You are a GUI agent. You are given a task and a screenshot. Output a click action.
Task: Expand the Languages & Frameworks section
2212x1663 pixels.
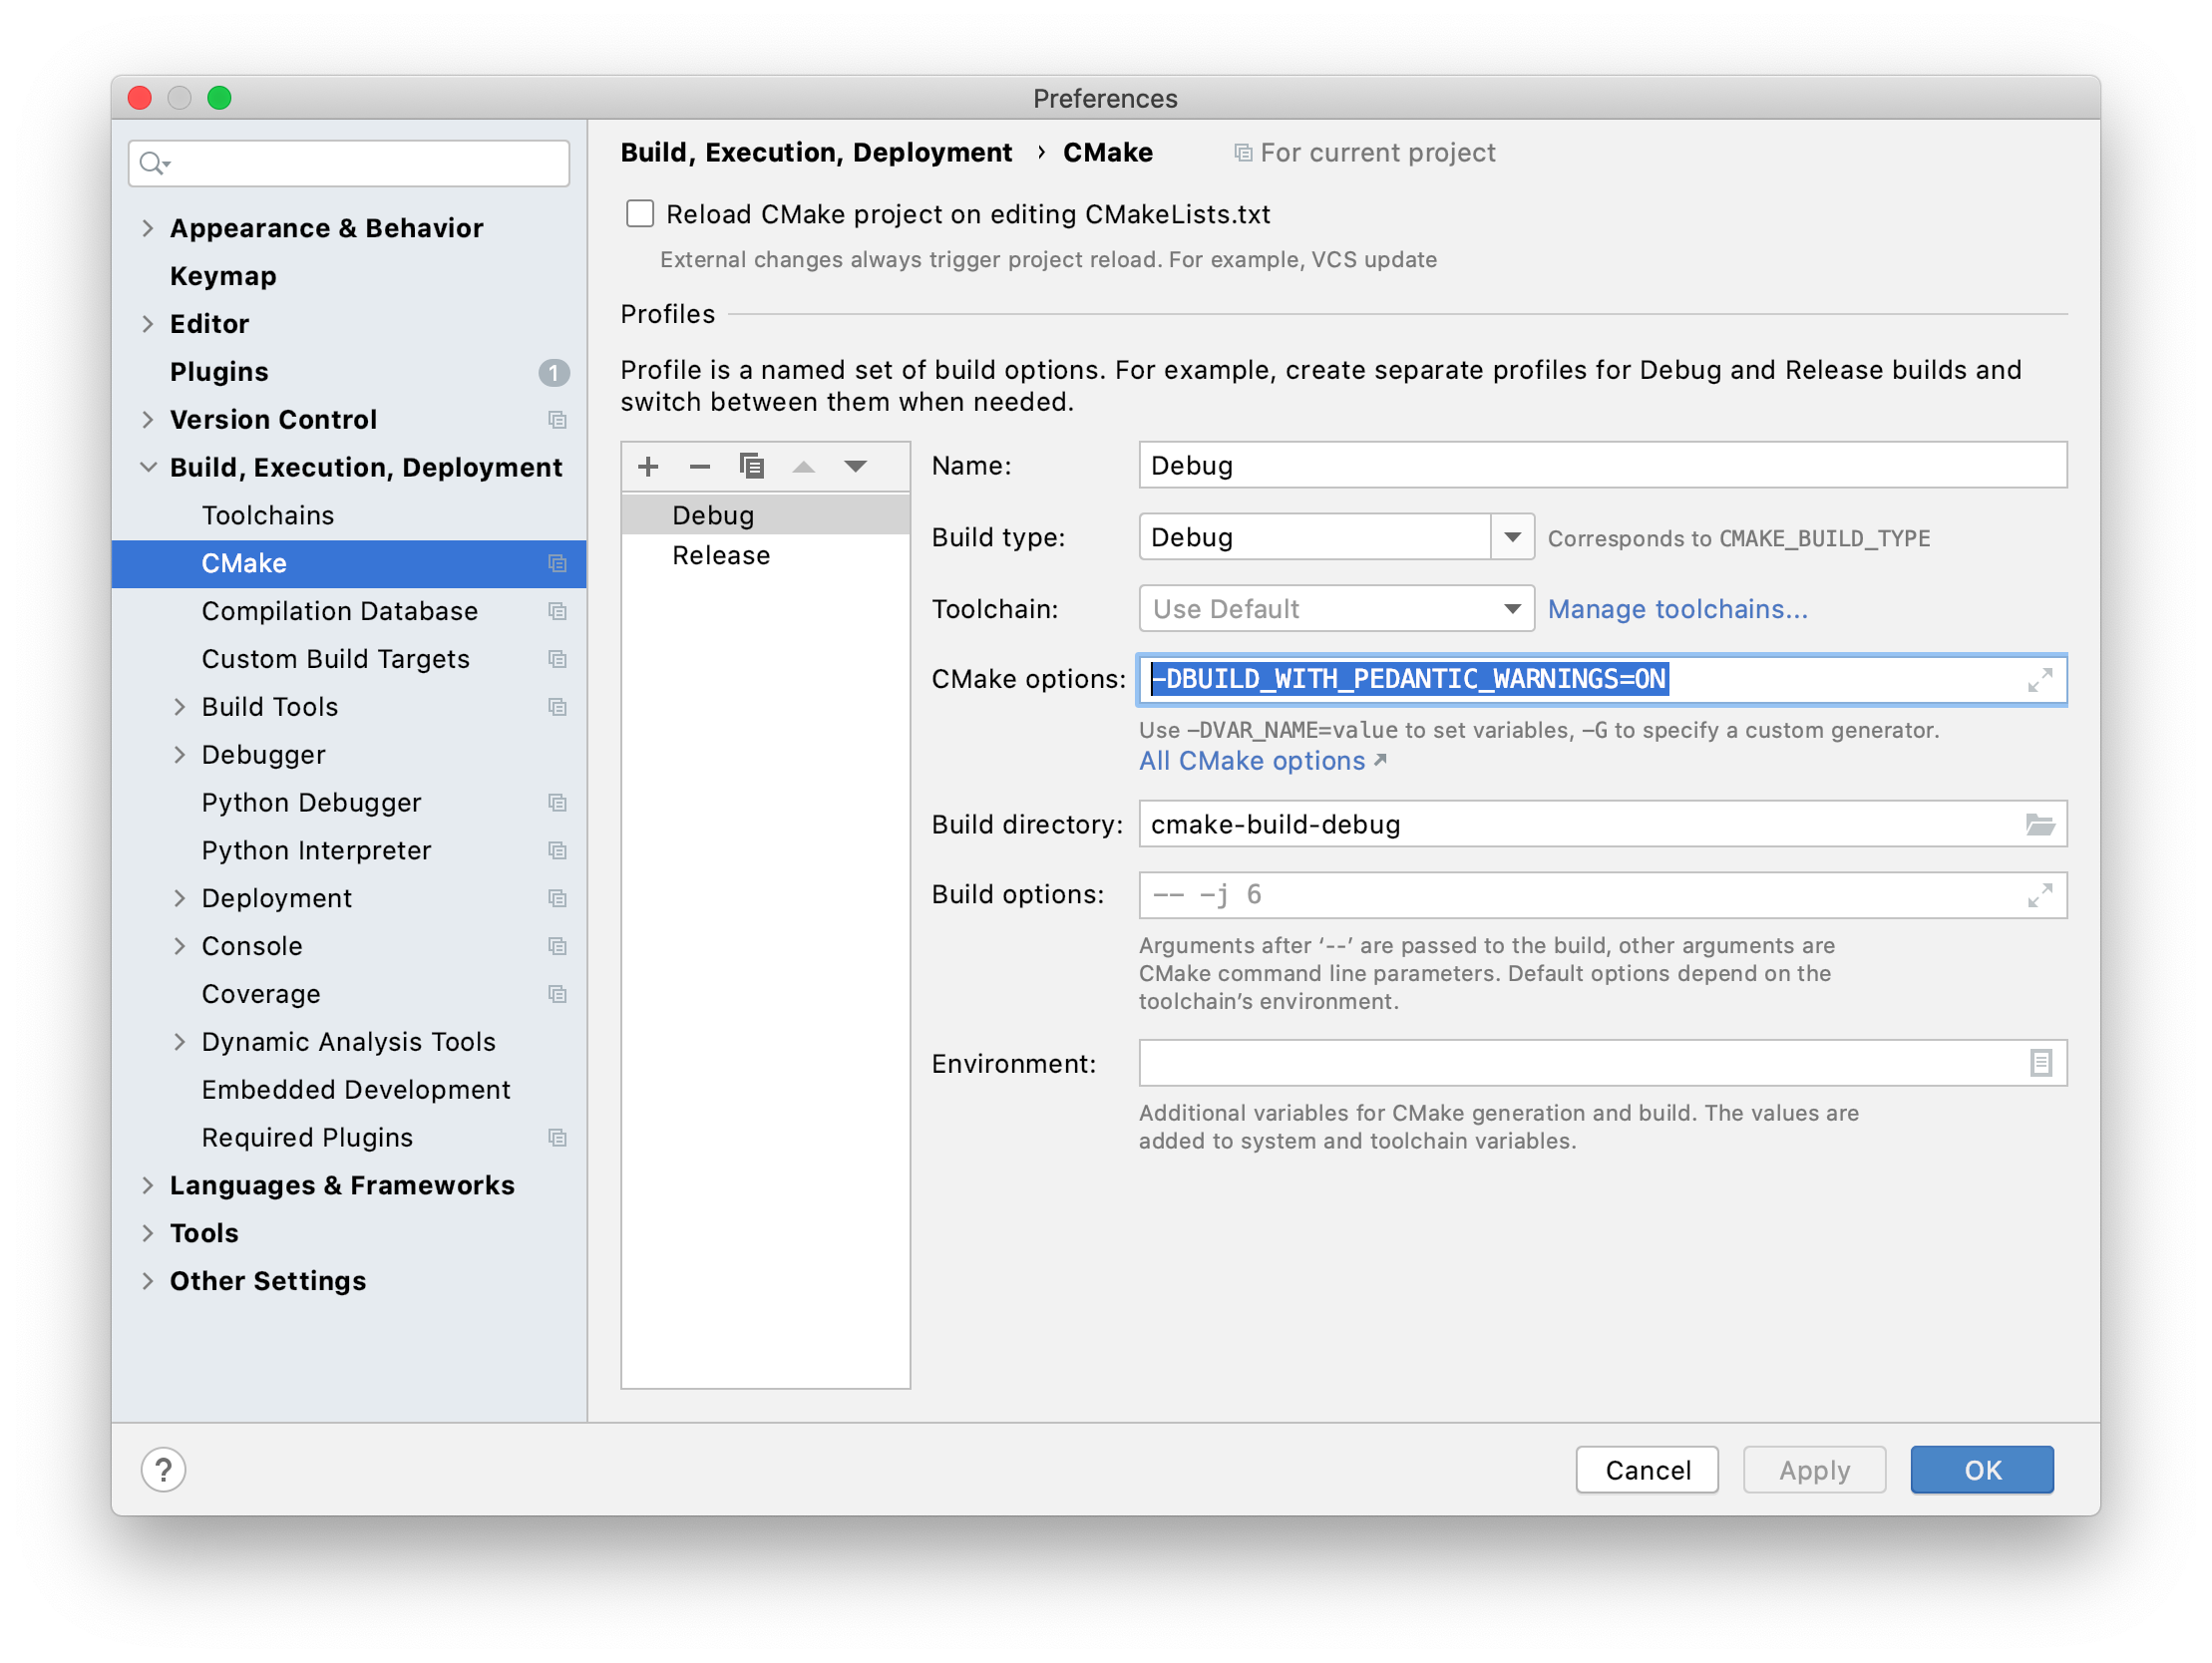148,1185
